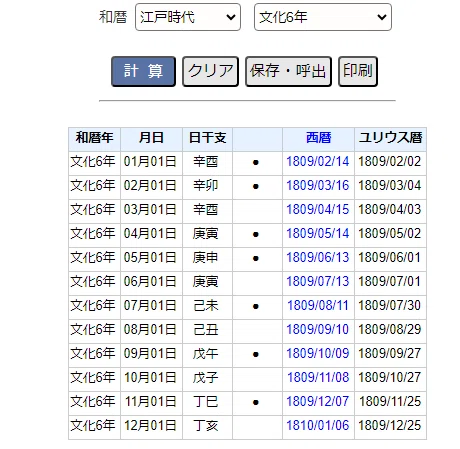This screenshot has height=449, width=460.
Task: Select Julian date 1809/03/04
Action: (390, 186)
